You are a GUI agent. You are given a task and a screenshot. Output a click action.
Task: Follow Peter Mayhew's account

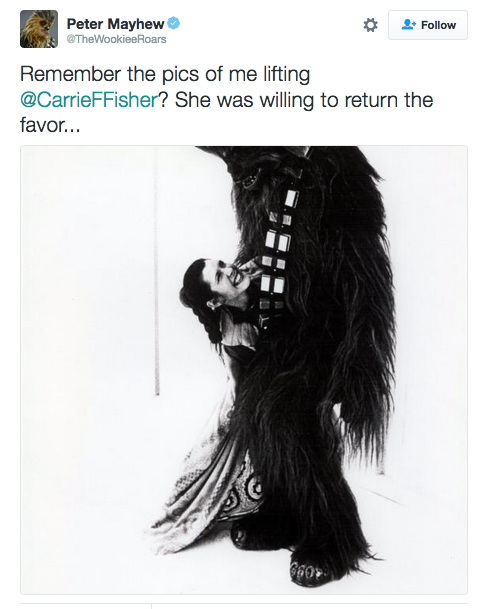(x=428, y=25)
